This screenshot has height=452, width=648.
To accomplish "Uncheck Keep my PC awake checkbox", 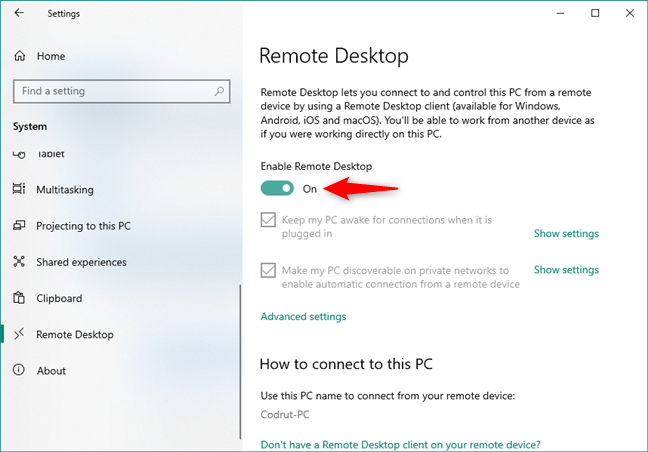I will (268, 219).
